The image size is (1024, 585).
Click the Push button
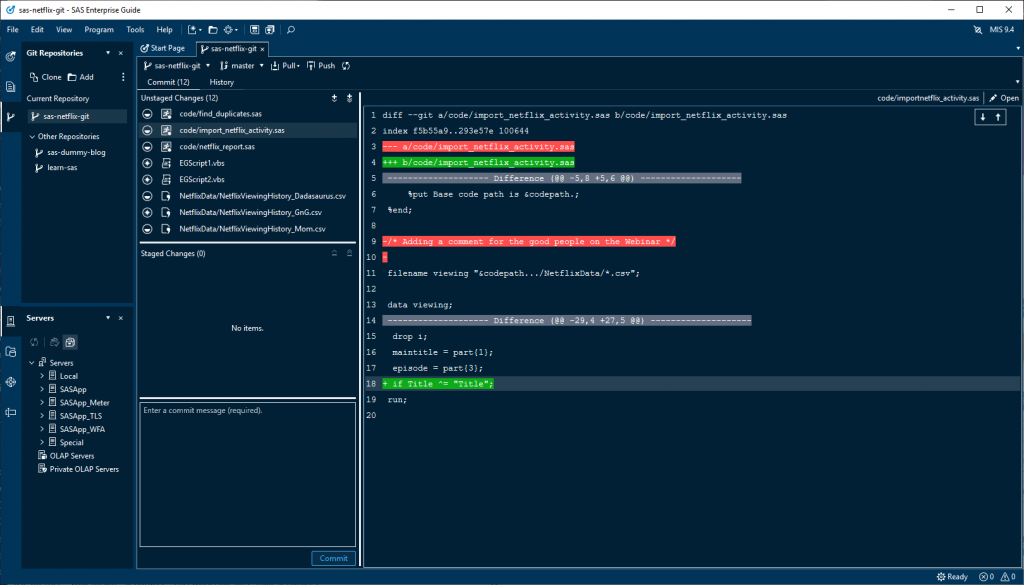[321, 65]
